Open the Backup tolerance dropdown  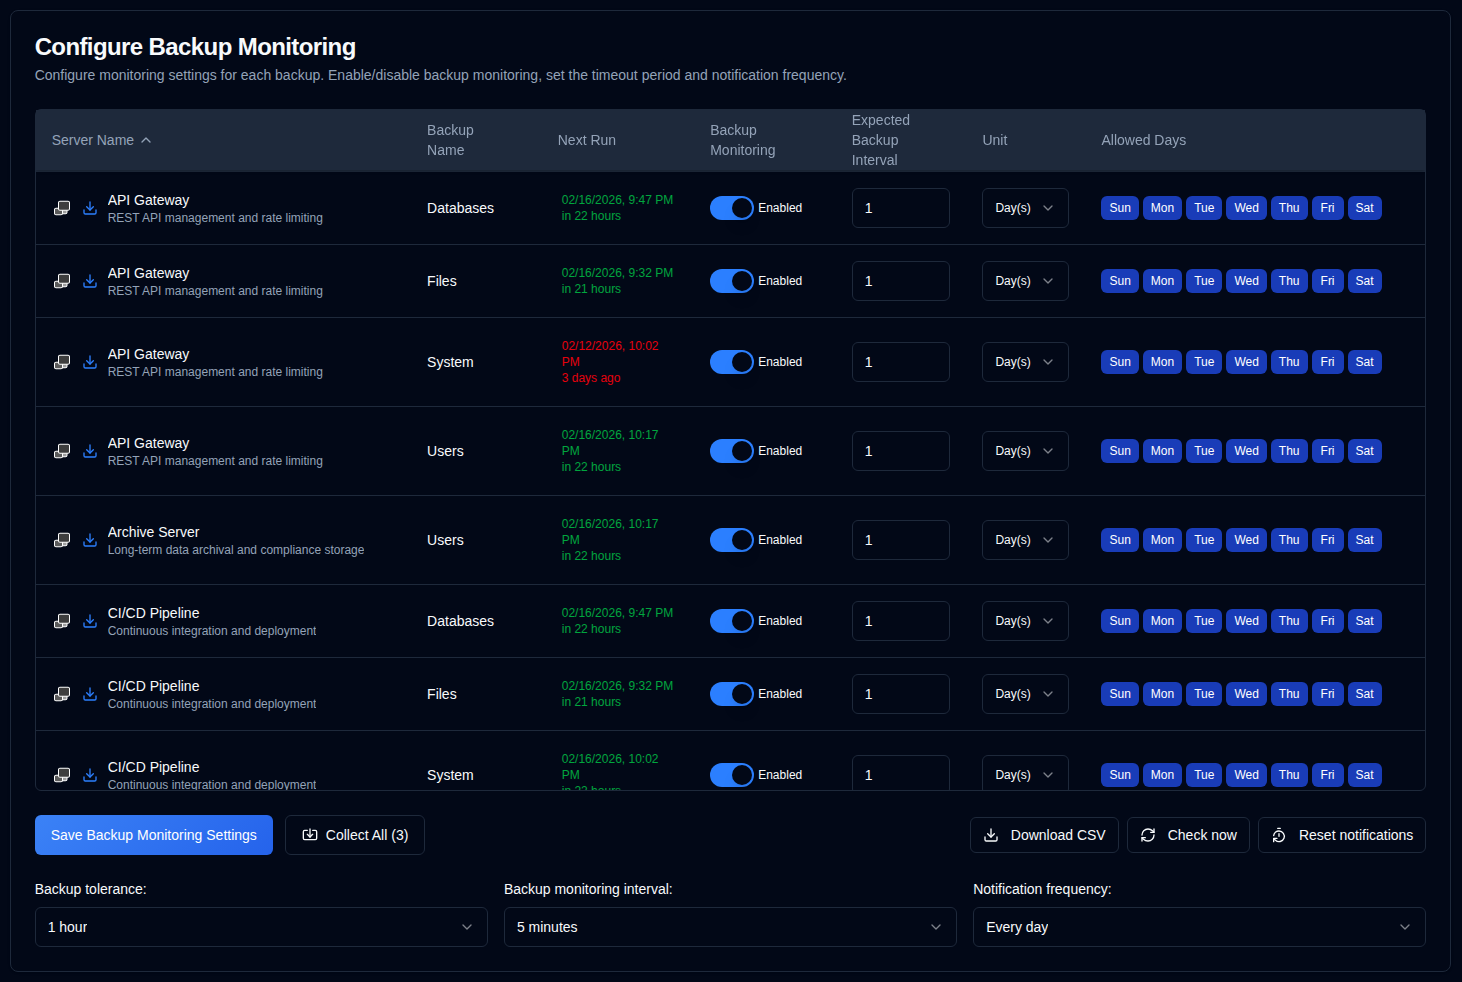(x=260, y=927)
